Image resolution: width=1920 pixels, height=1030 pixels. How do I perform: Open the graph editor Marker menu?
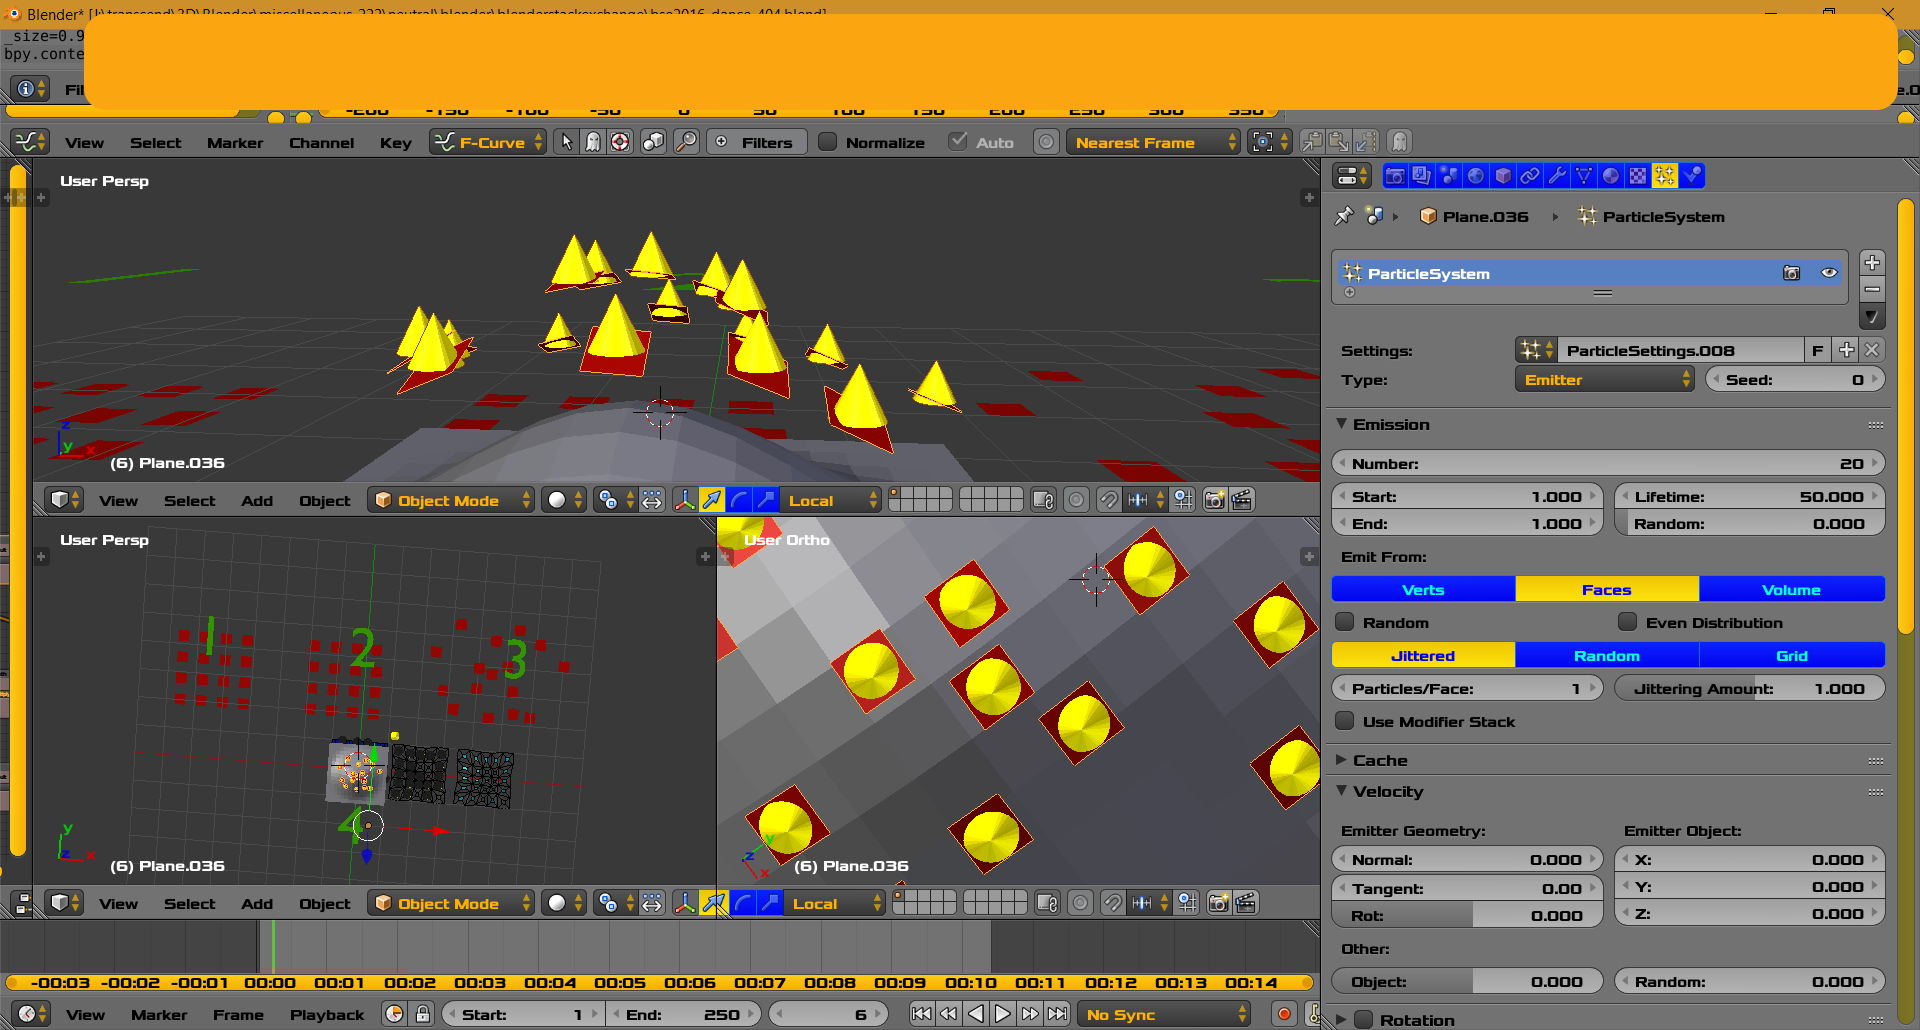[235, 142]
